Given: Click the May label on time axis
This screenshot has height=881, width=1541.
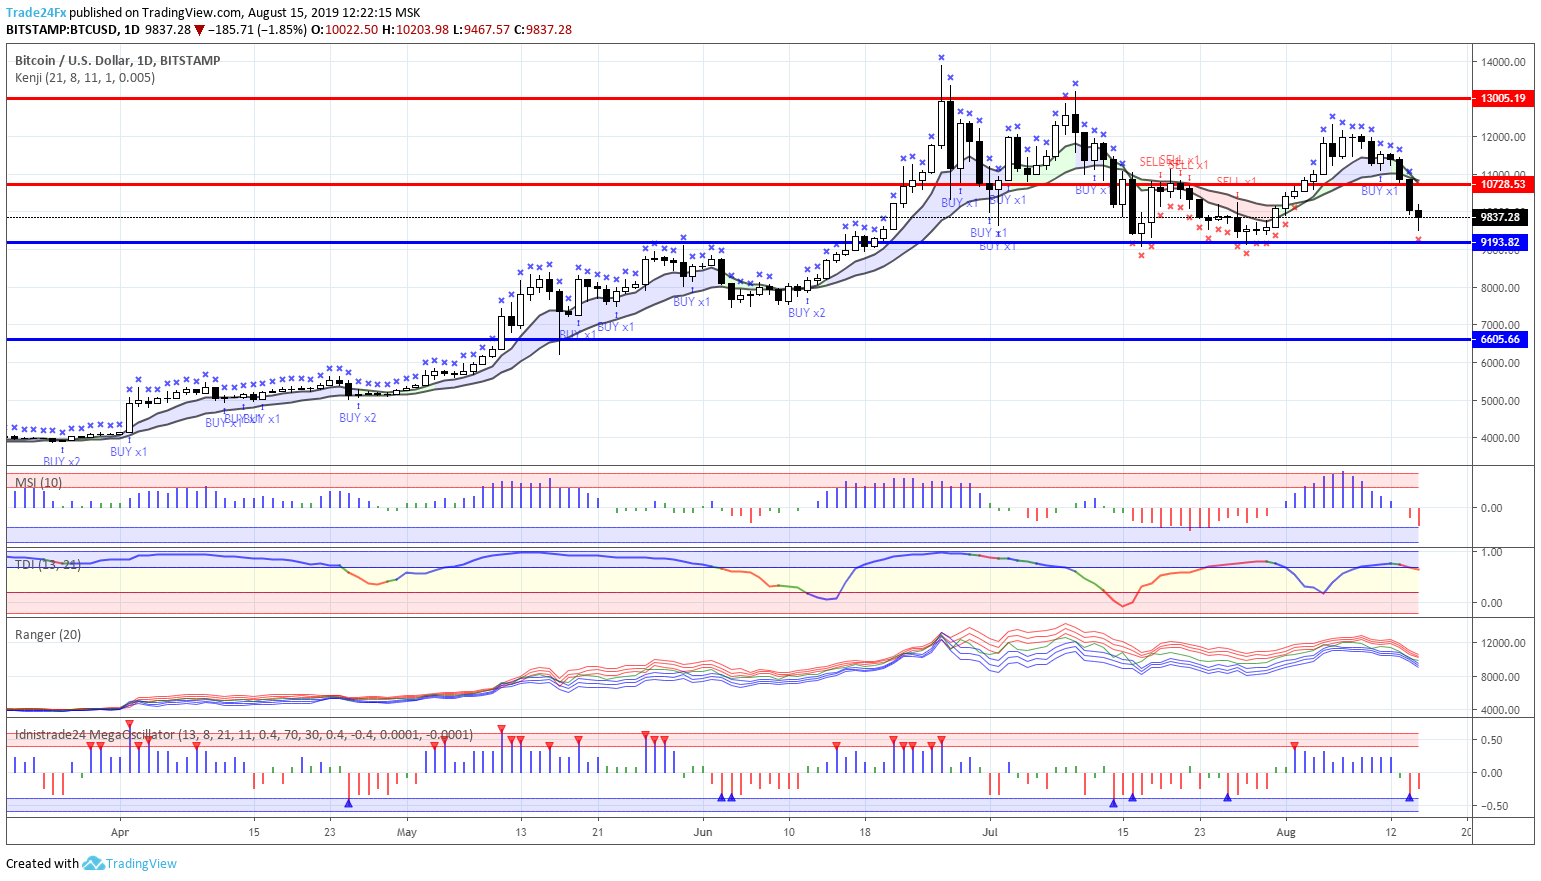Looking at the screenshot, I should point(406,831).
